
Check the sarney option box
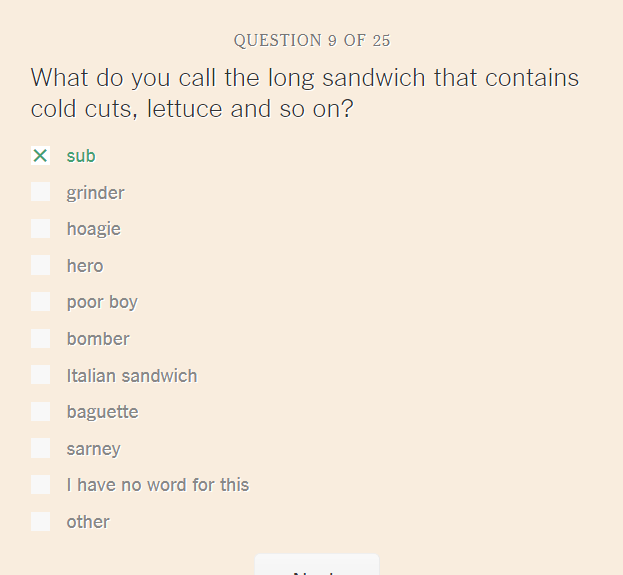(x=41, y=448)
